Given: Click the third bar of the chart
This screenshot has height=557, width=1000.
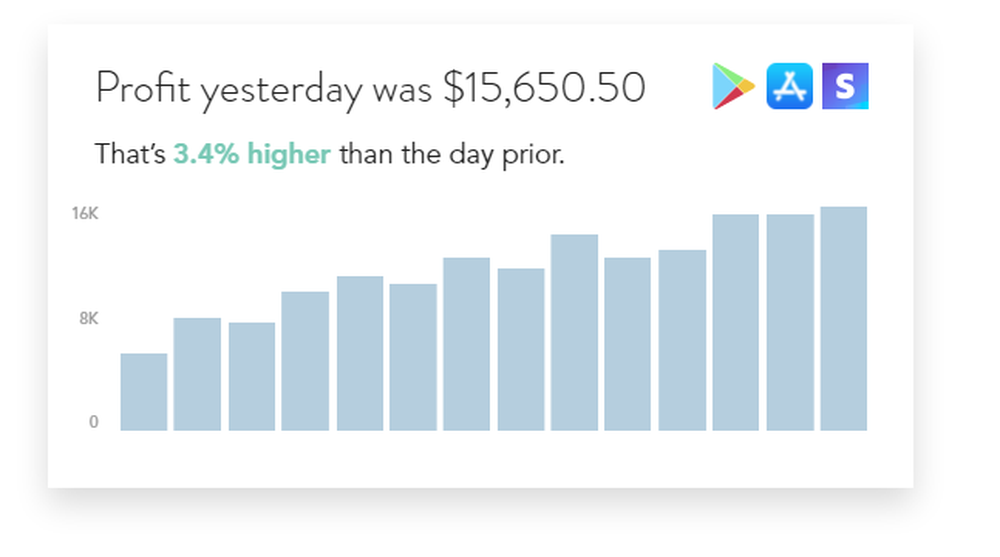Looking at the screenshot, I should point(252,376).
